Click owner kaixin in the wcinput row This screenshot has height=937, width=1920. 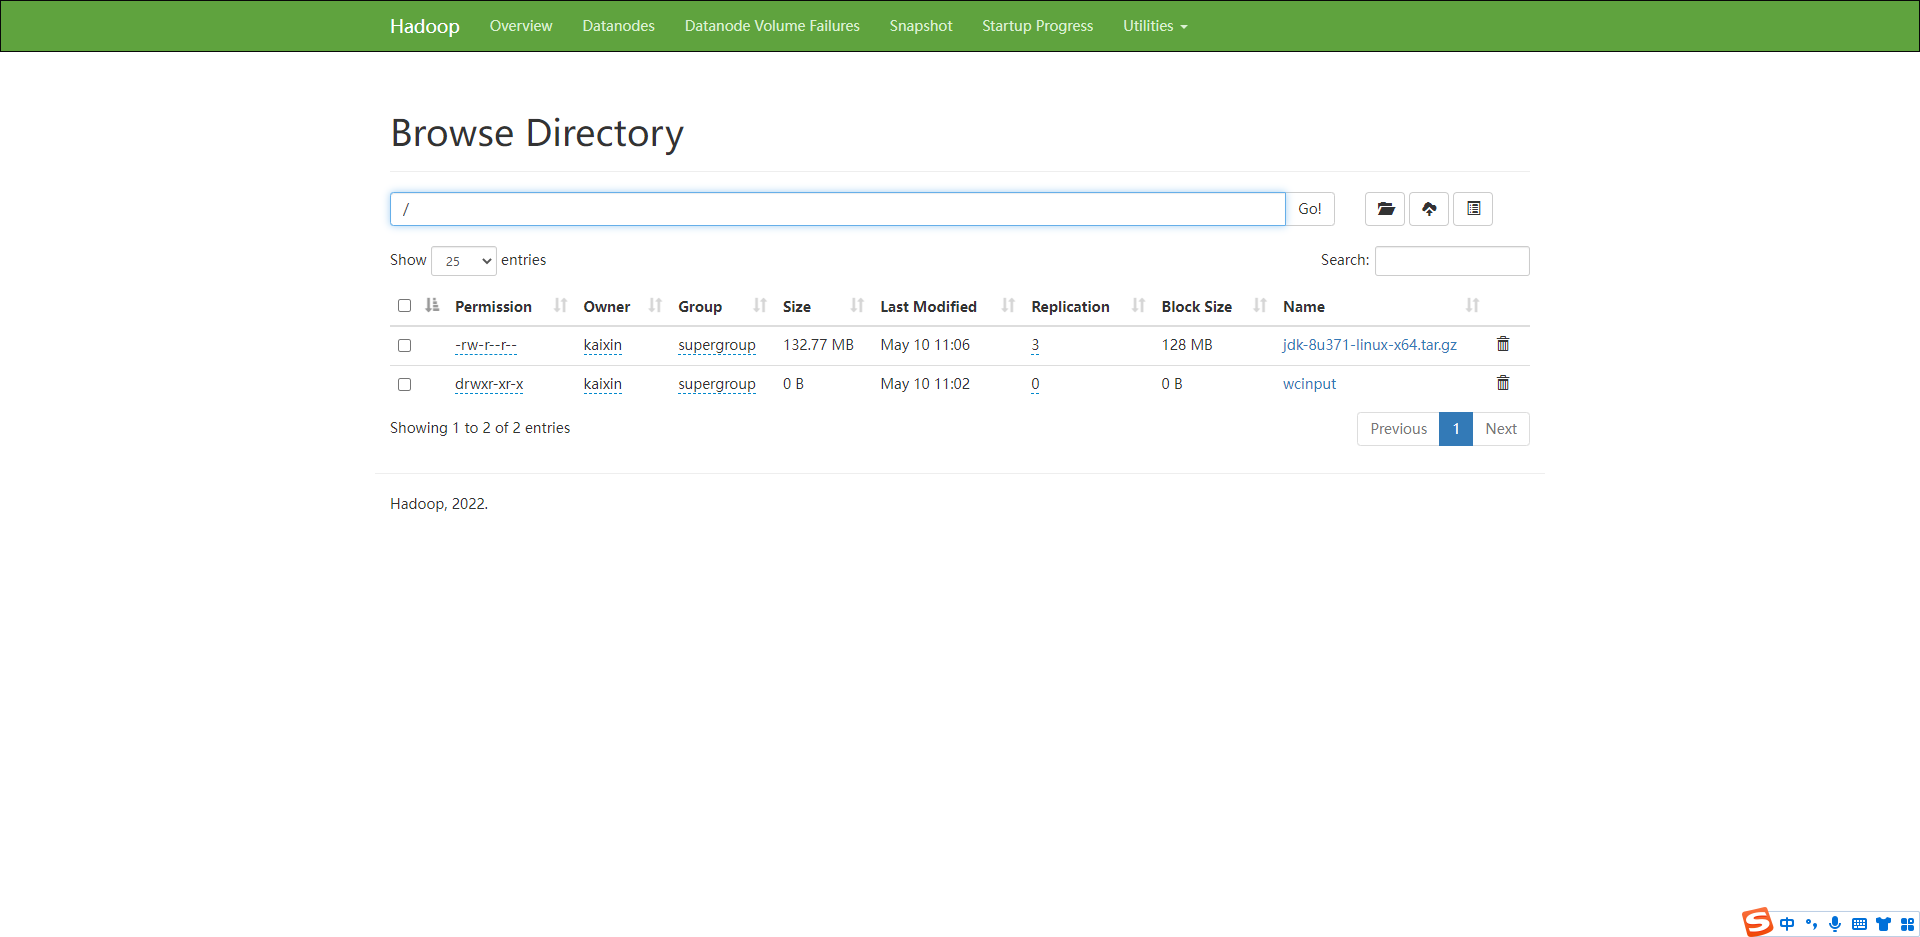[x=603, y=384]
